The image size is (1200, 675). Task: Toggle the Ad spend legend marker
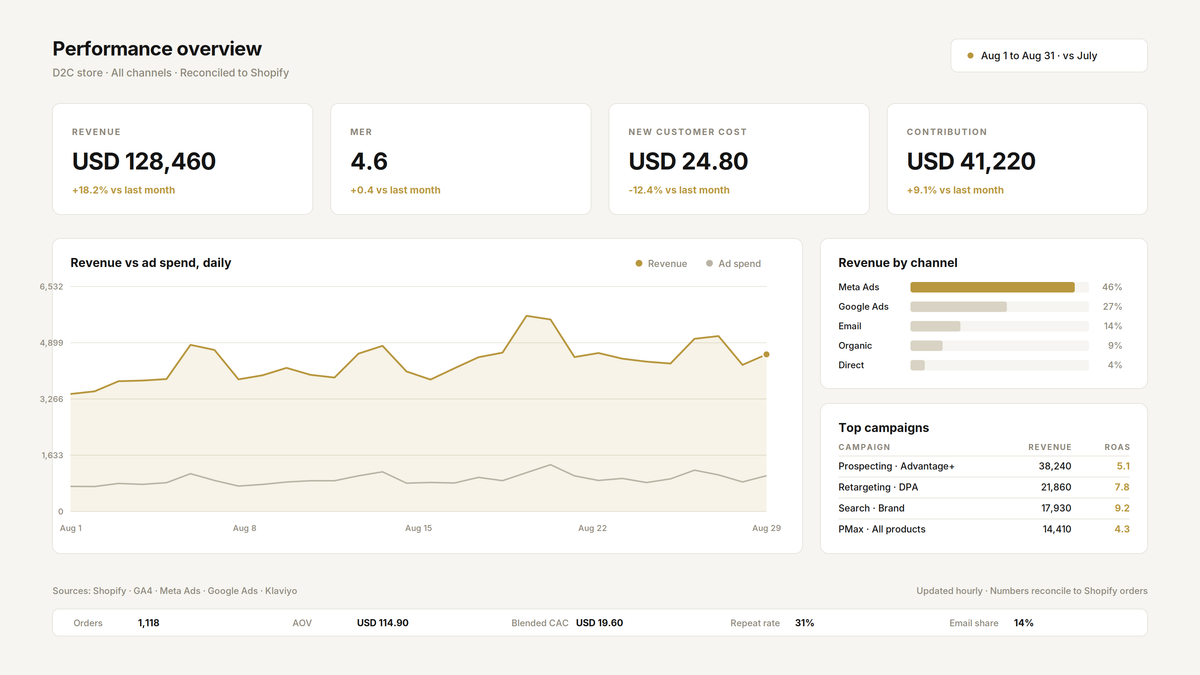[x=710, y=264]
